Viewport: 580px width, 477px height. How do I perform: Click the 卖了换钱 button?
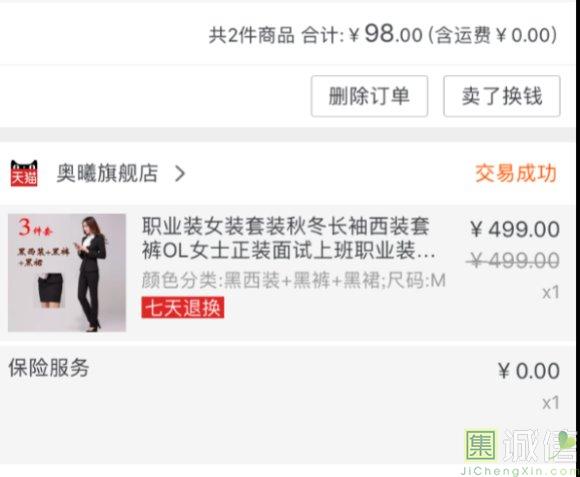(502, 96)
